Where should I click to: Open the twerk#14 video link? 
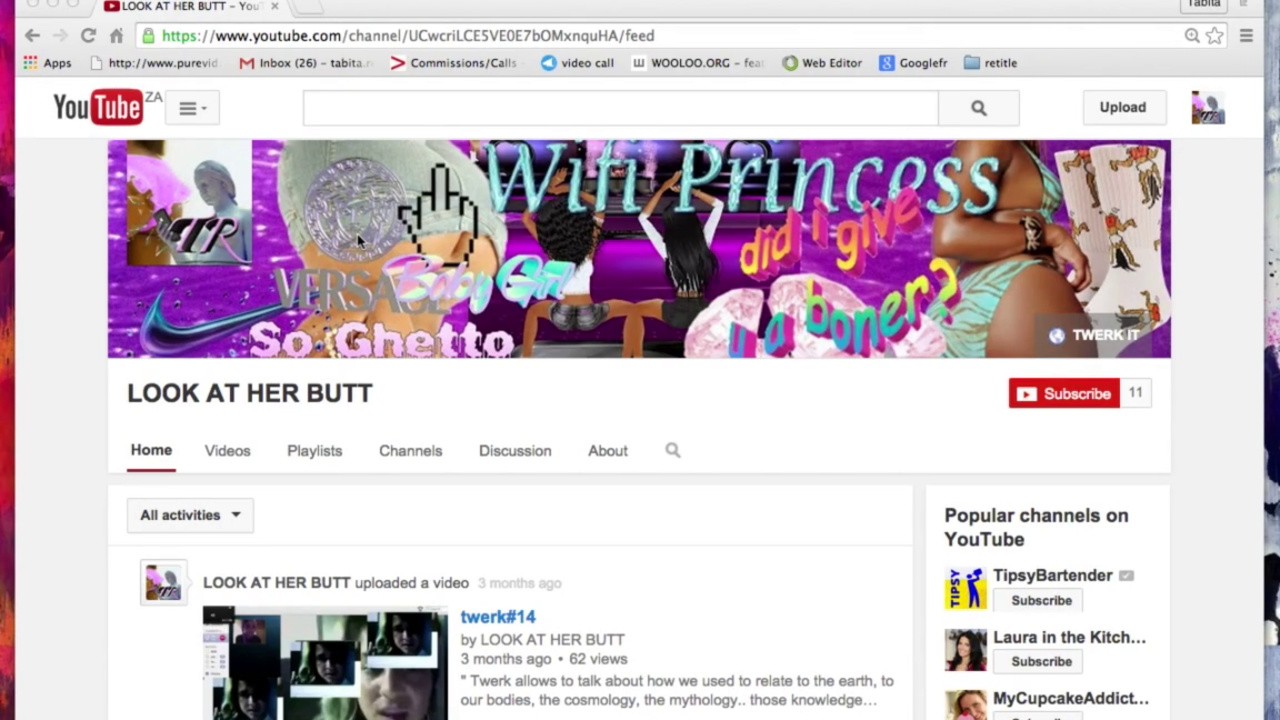tap(498, 617)
